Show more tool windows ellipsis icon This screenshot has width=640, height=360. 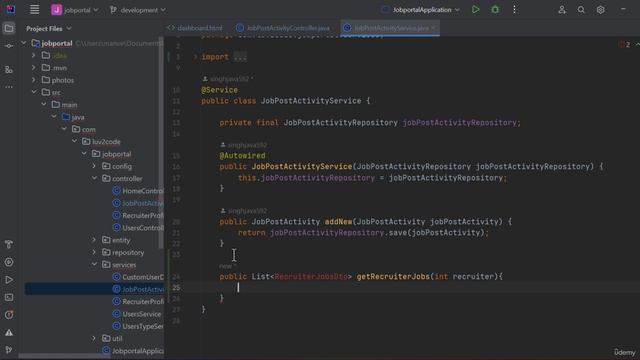tap(9, 87)
